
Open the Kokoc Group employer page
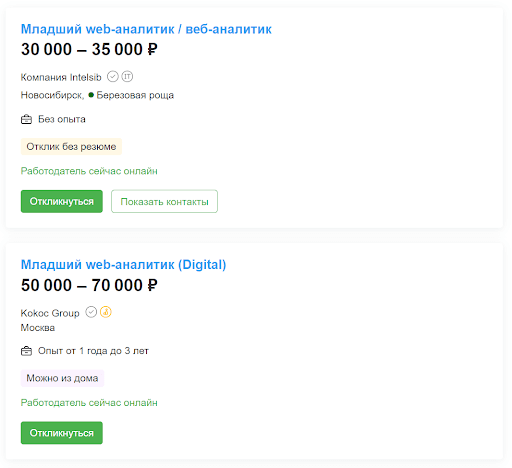tap(50, 313)
